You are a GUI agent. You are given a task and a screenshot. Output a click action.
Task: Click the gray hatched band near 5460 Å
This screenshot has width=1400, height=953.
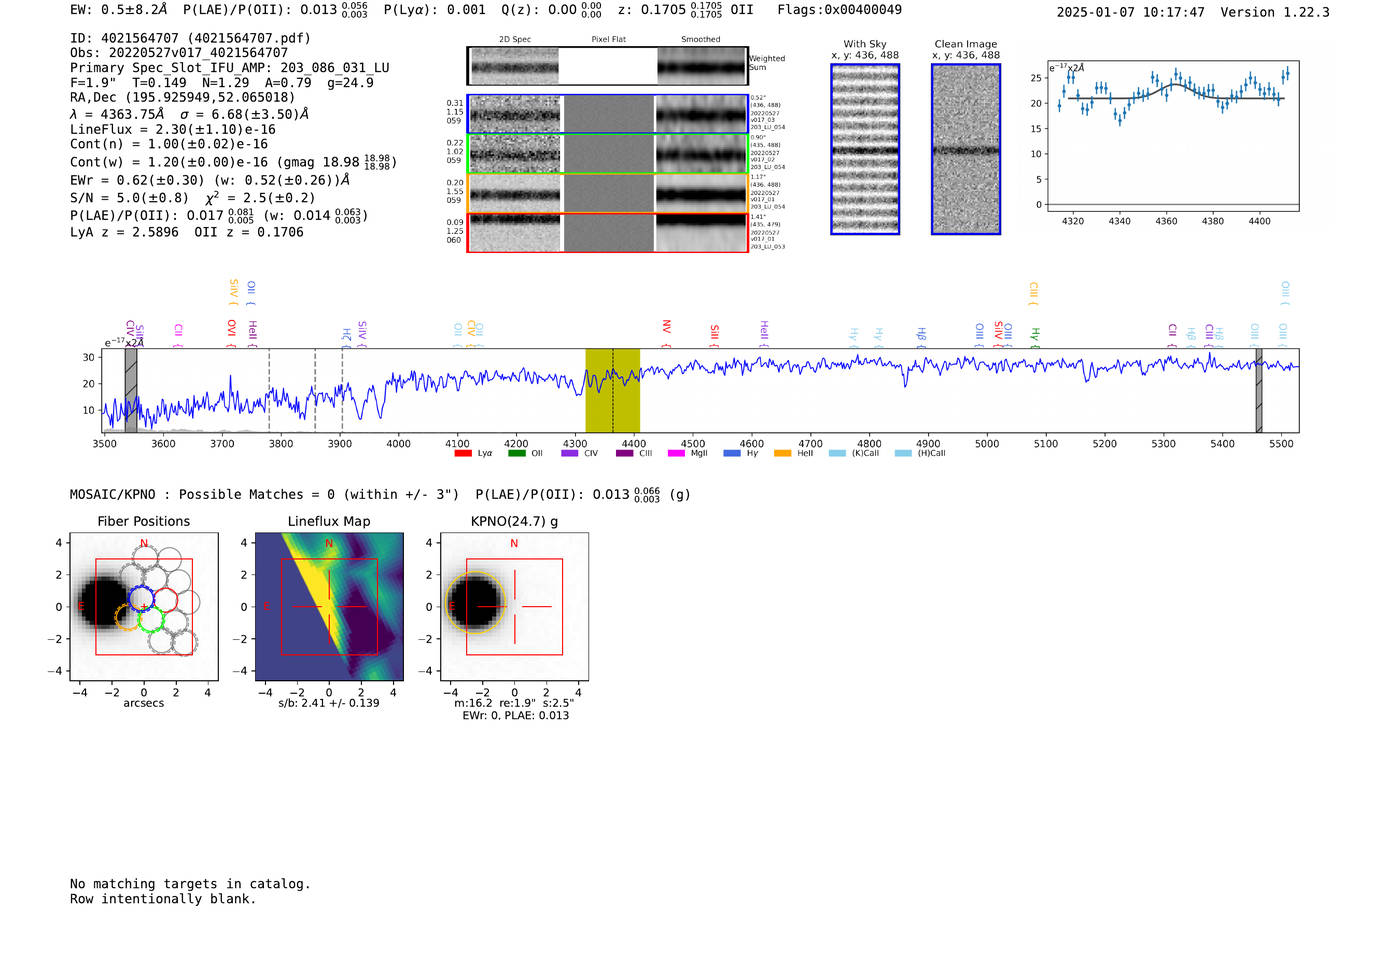coord(1259,390)
